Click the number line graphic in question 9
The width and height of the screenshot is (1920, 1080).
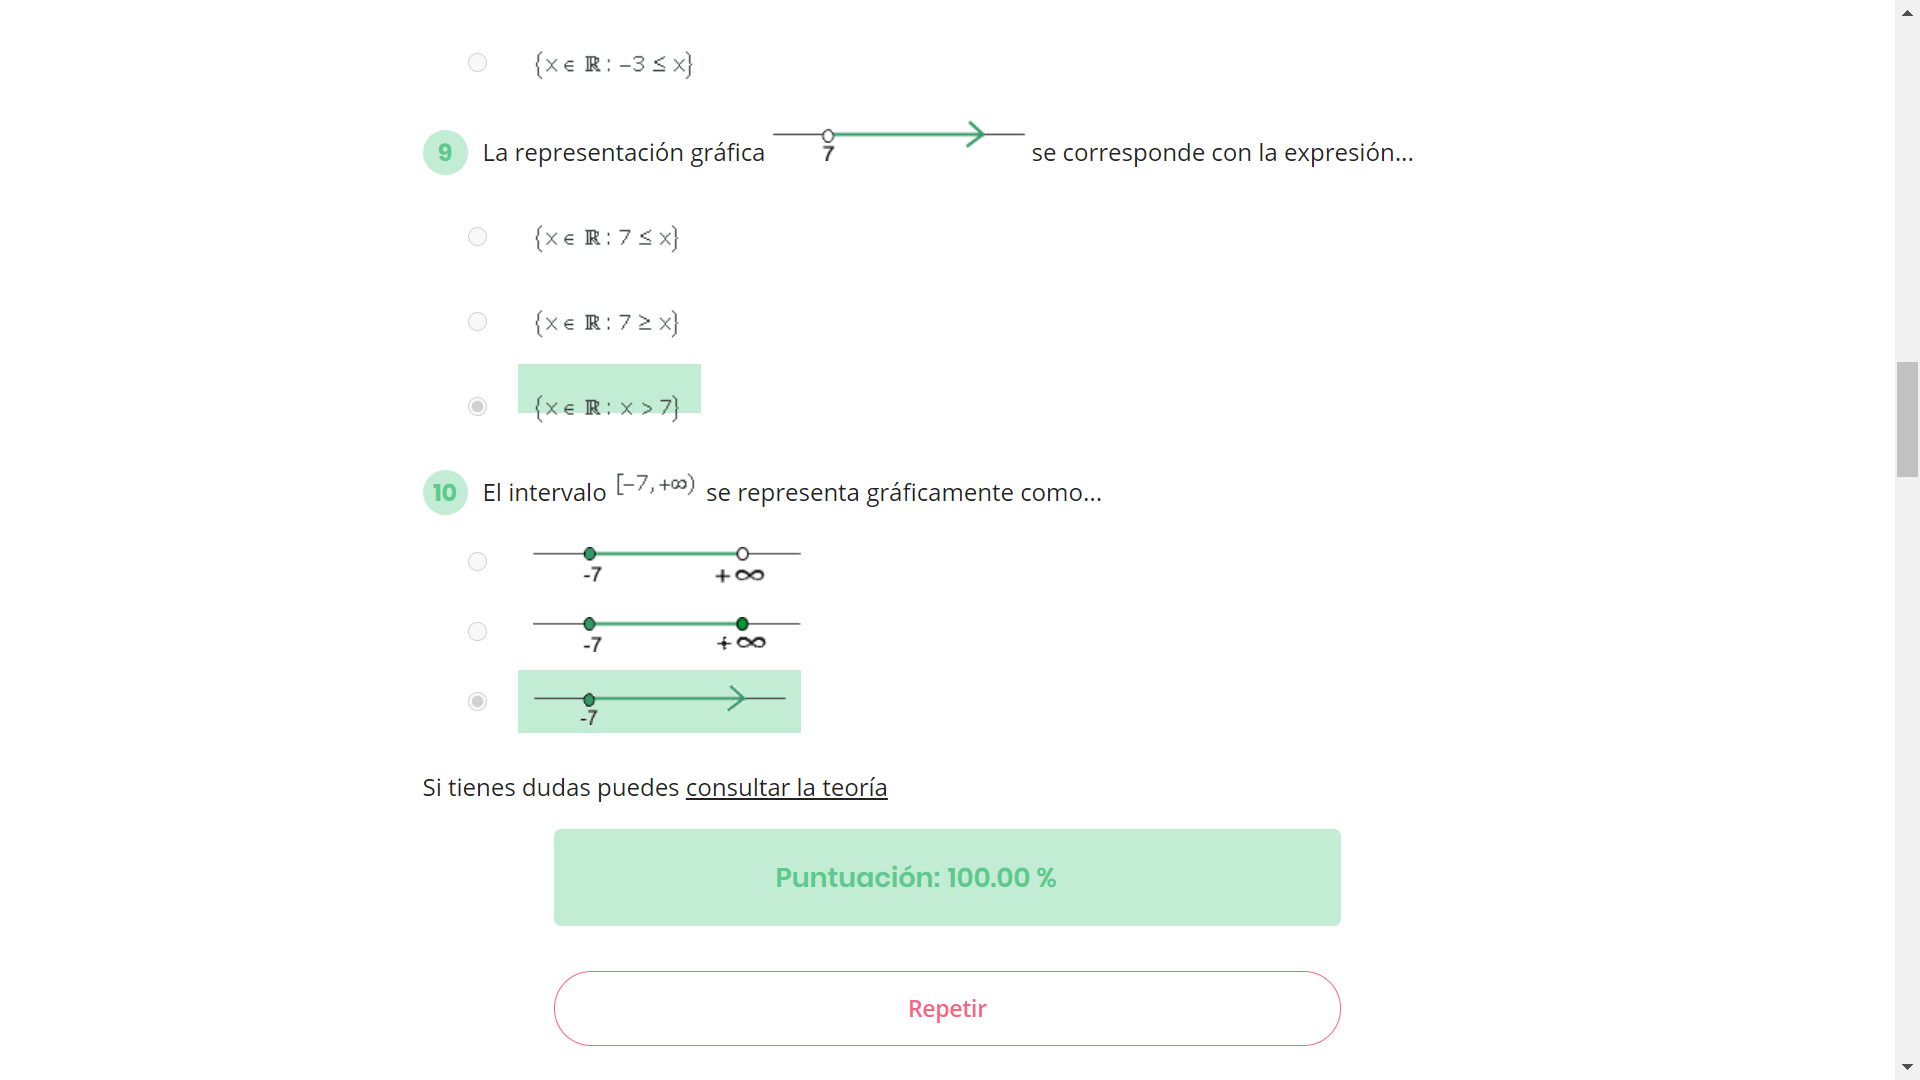(x=898, y=140)
